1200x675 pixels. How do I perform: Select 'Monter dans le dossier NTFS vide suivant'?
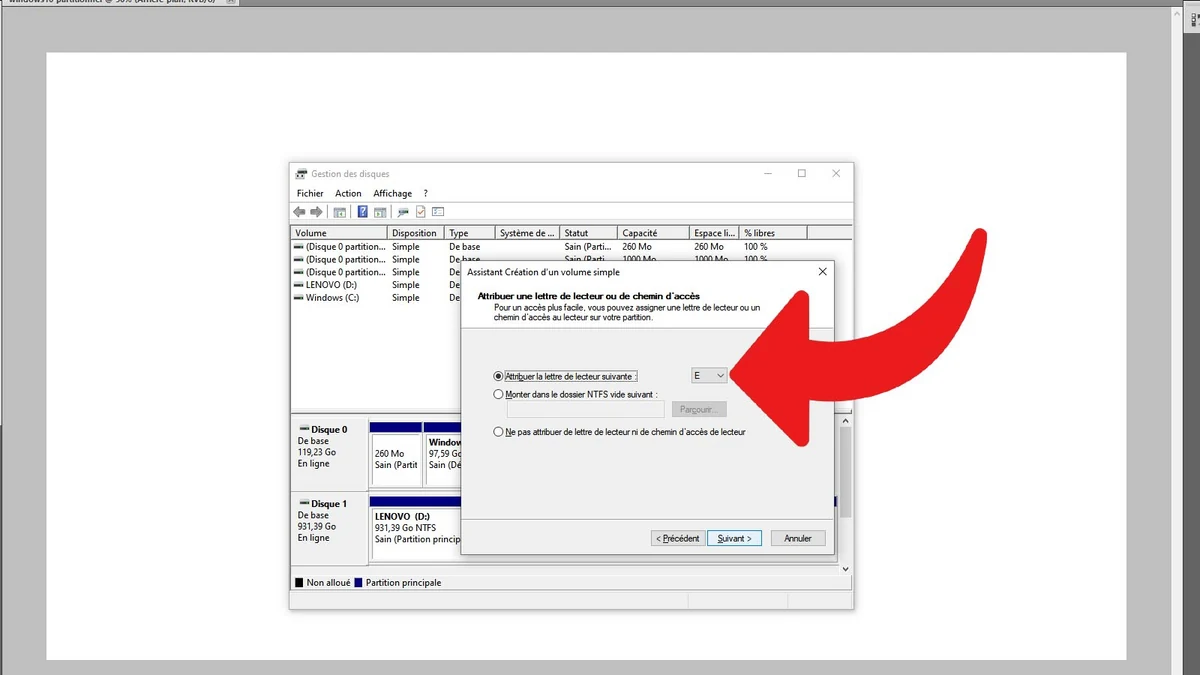tap(498, 394)
